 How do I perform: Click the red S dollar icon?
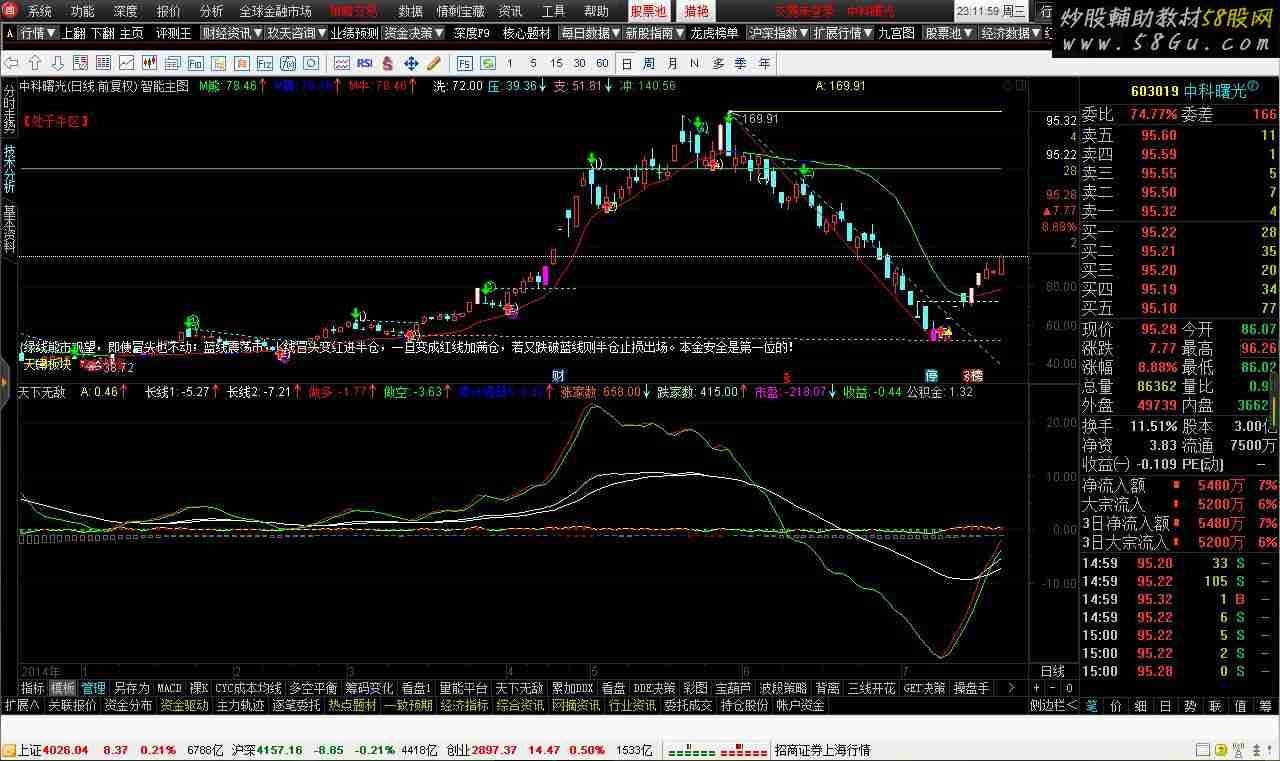(x=387, y=62)
